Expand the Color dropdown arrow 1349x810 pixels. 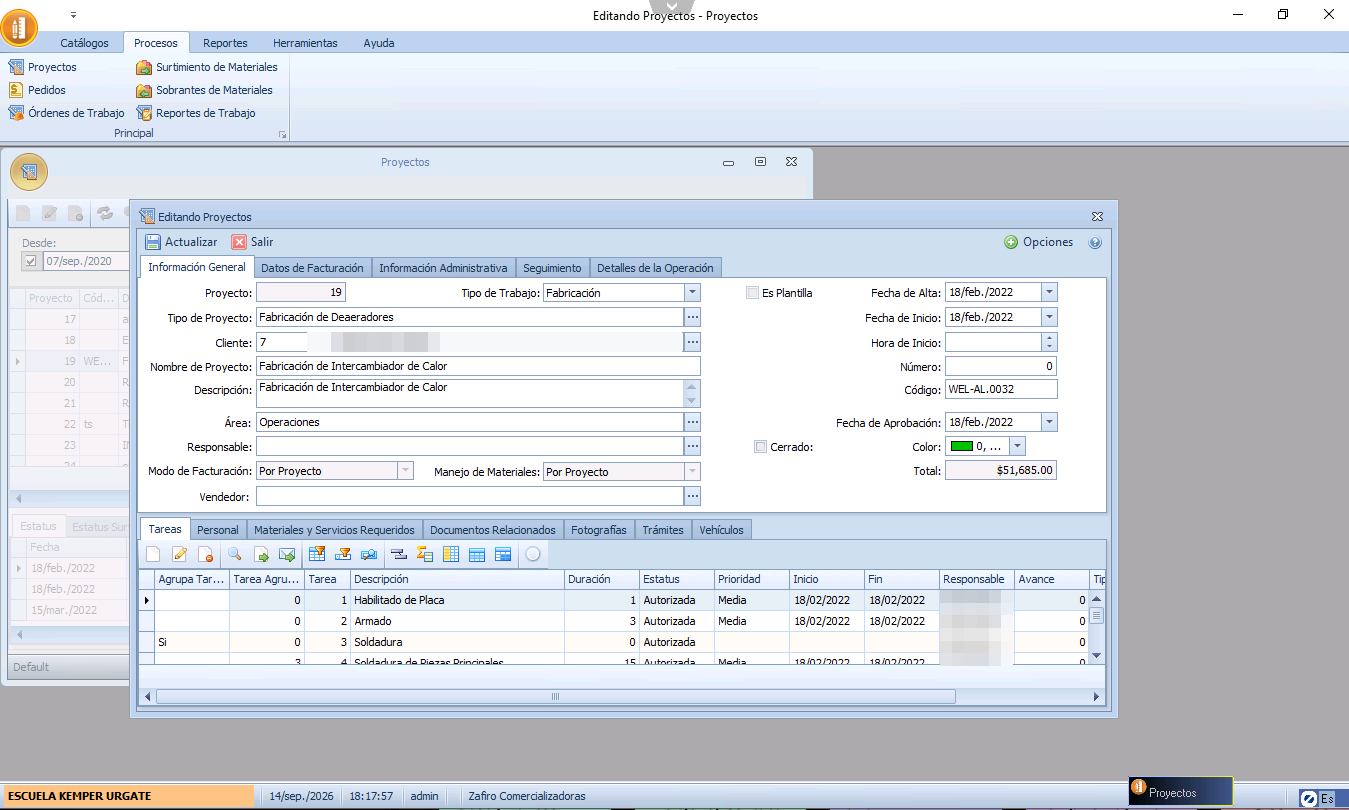[x=1017, y=447]
